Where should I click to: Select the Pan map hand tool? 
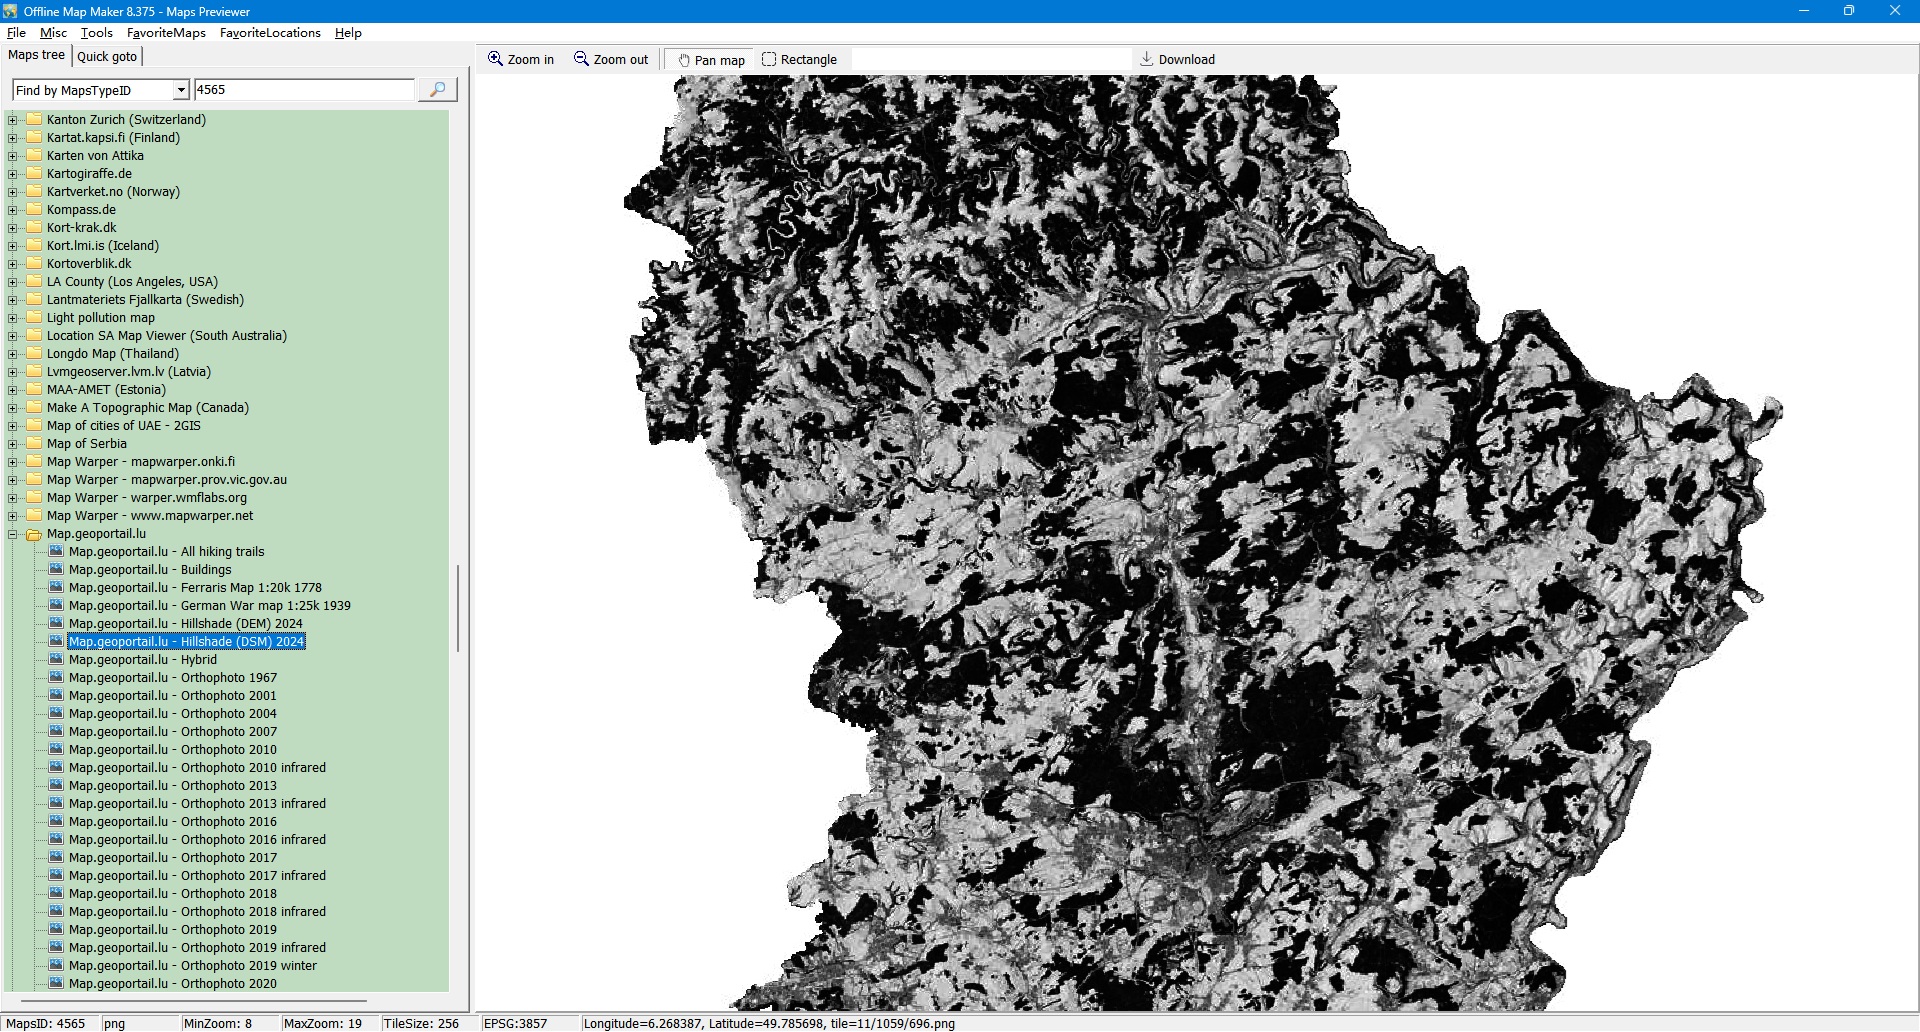[x=685, y=60]
